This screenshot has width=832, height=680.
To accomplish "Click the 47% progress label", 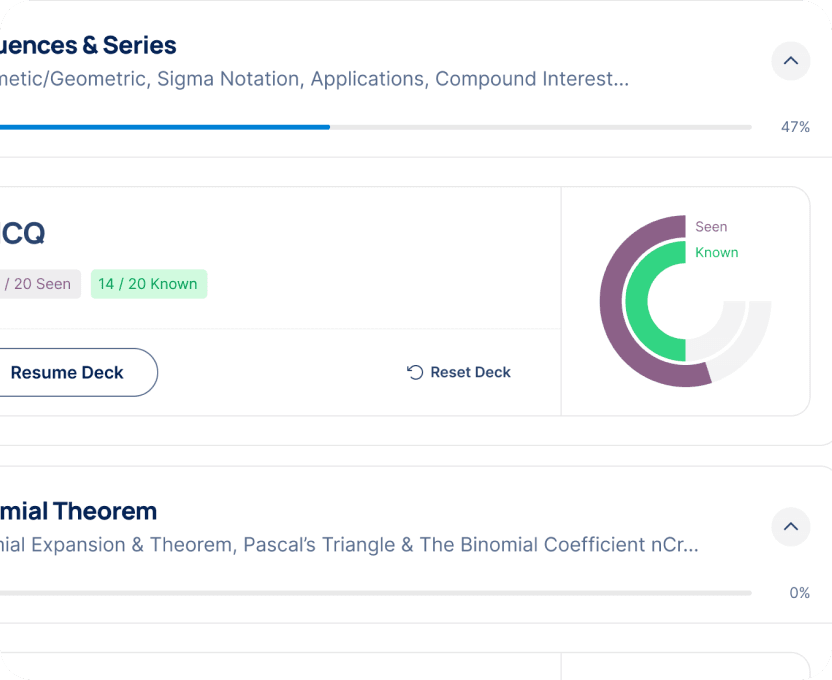I will click(x=795, y=127).
